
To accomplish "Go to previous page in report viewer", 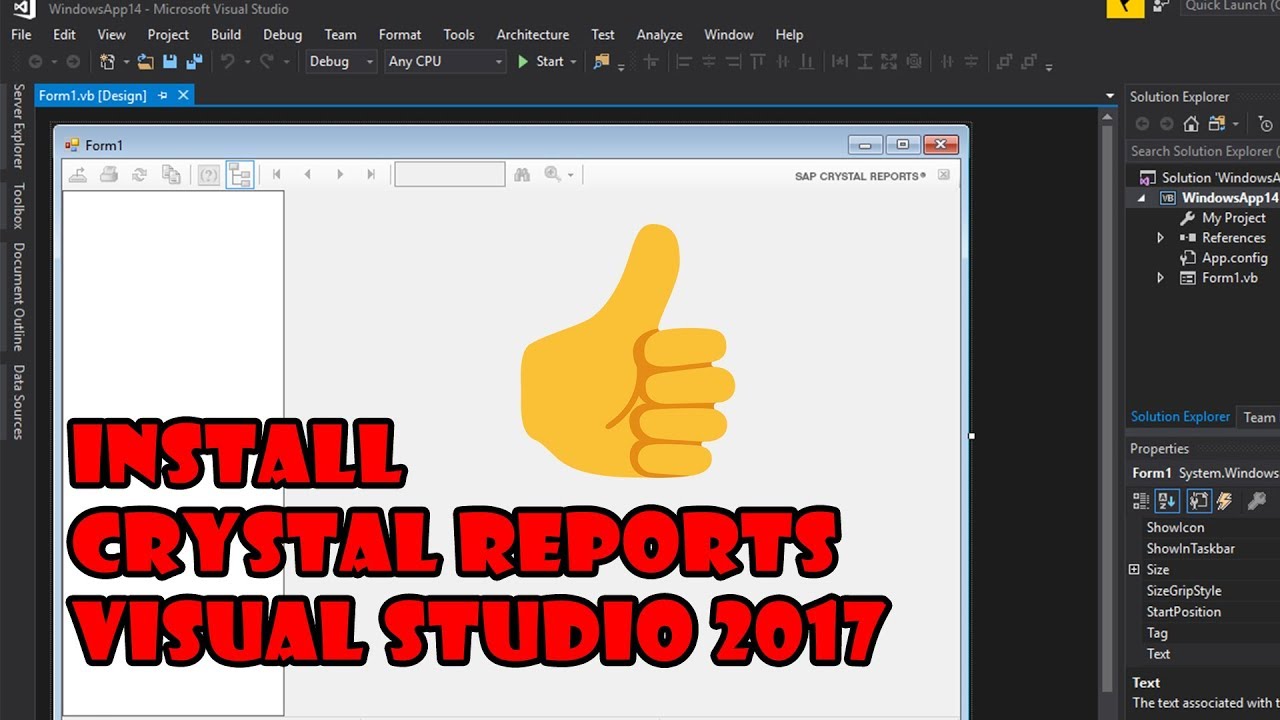I will [x=308, y=175].
